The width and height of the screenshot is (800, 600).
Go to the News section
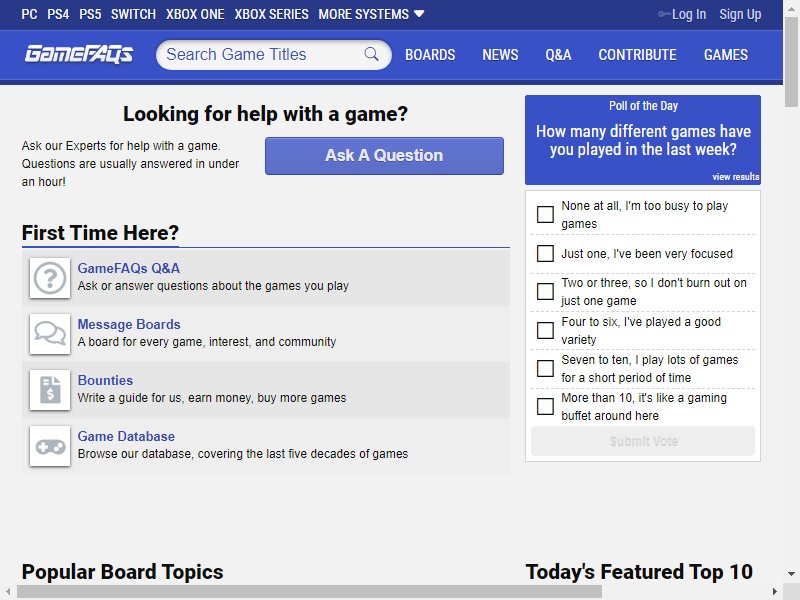pyautogui.click(x=500, y=55)
